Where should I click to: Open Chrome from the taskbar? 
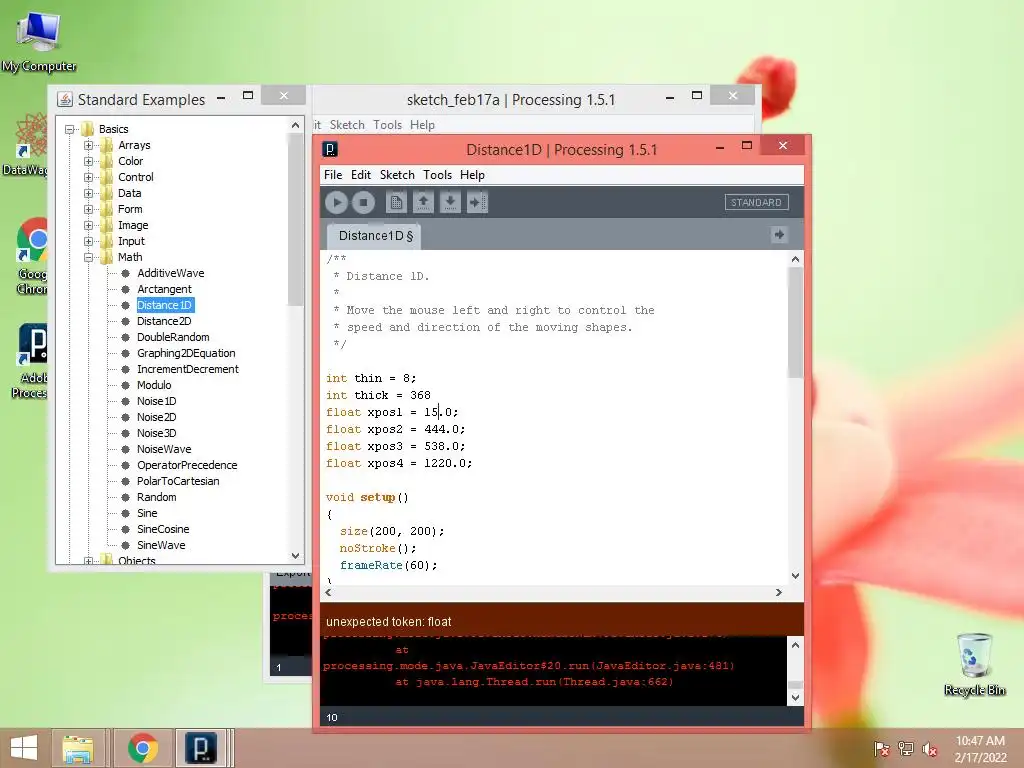tap(142, 748)
